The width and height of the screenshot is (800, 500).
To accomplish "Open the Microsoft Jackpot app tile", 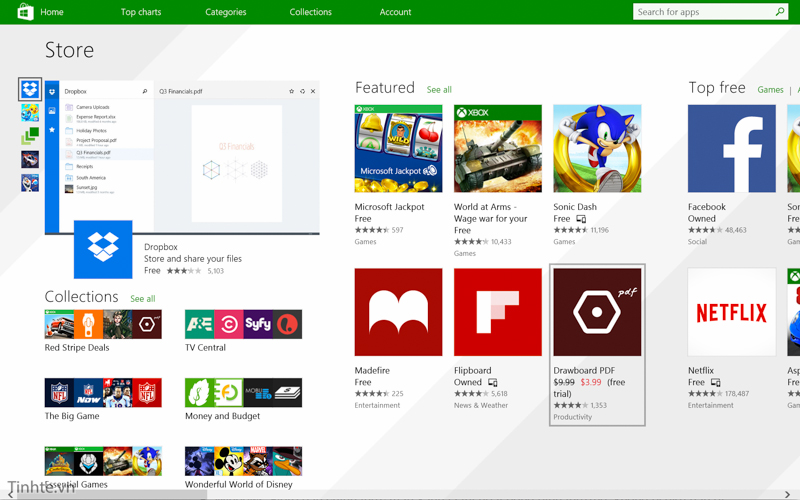I will [398, 148].
